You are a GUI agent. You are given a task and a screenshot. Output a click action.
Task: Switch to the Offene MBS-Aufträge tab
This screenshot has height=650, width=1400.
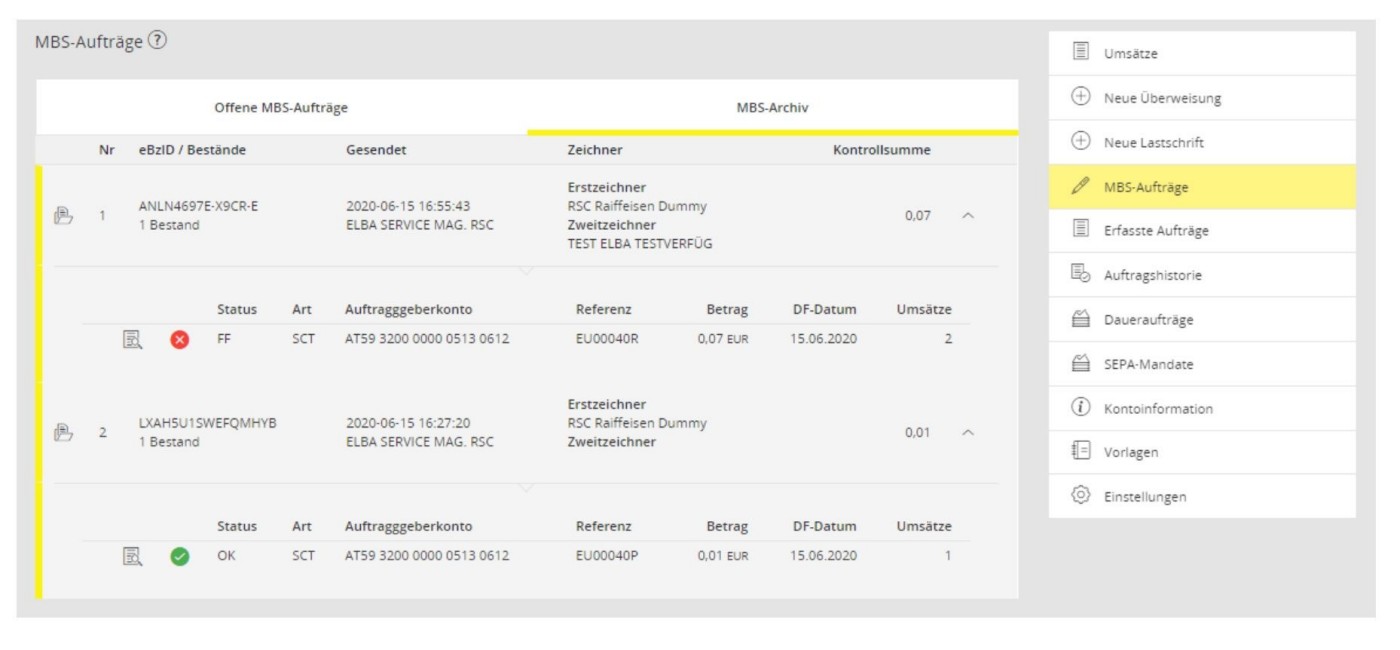click(281, 107)
